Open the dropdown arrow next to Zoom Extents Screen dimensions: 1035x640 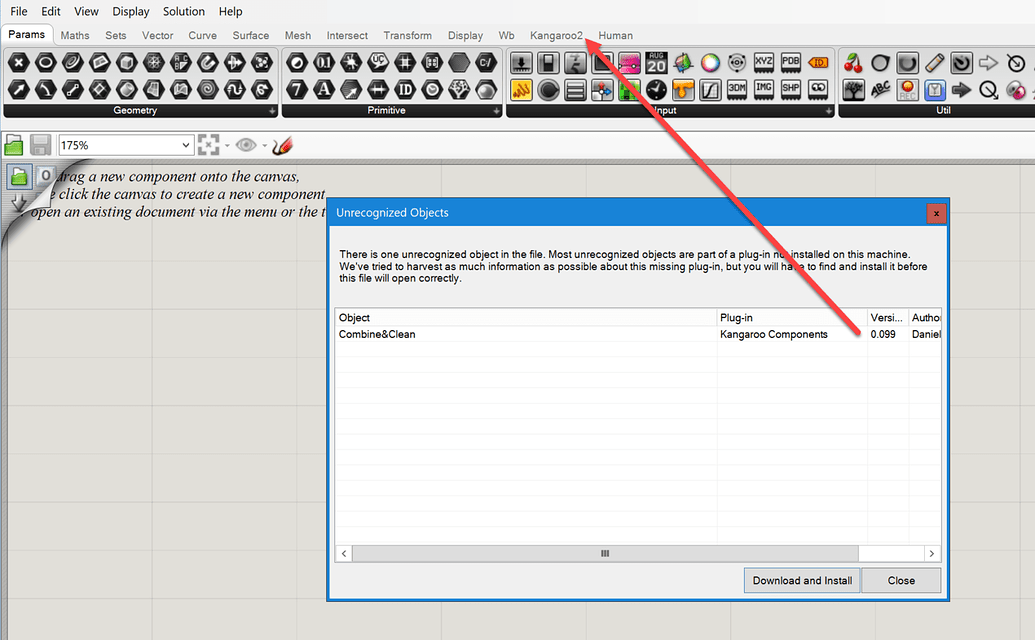(227, 145)
